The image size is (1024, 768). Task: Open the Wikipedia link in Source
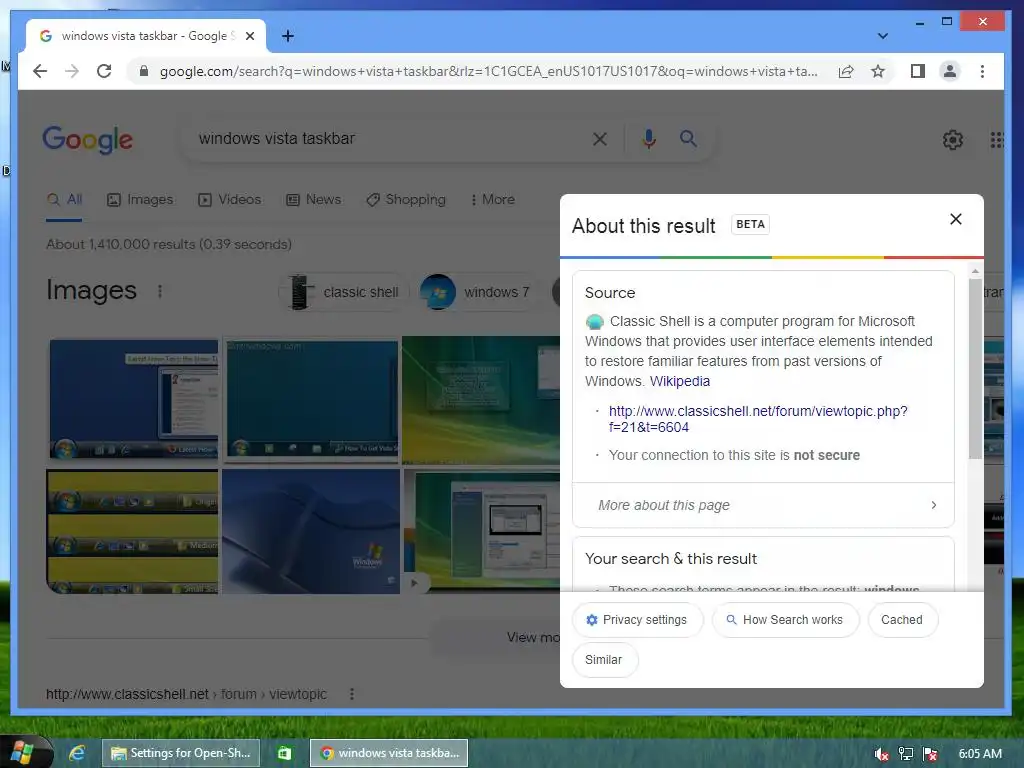[679, 381]
